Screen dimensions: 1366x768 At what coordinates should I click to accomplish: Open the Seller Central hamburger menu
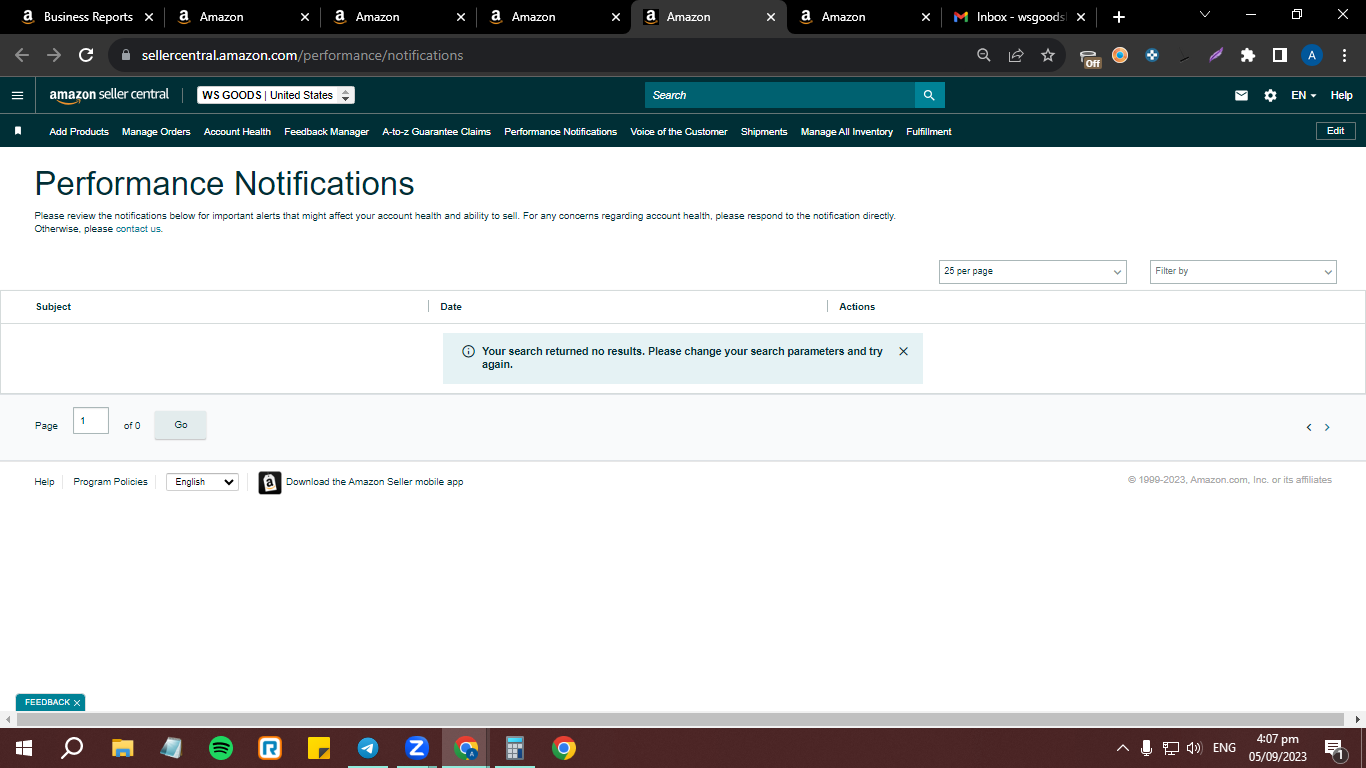tap(17, 95)
